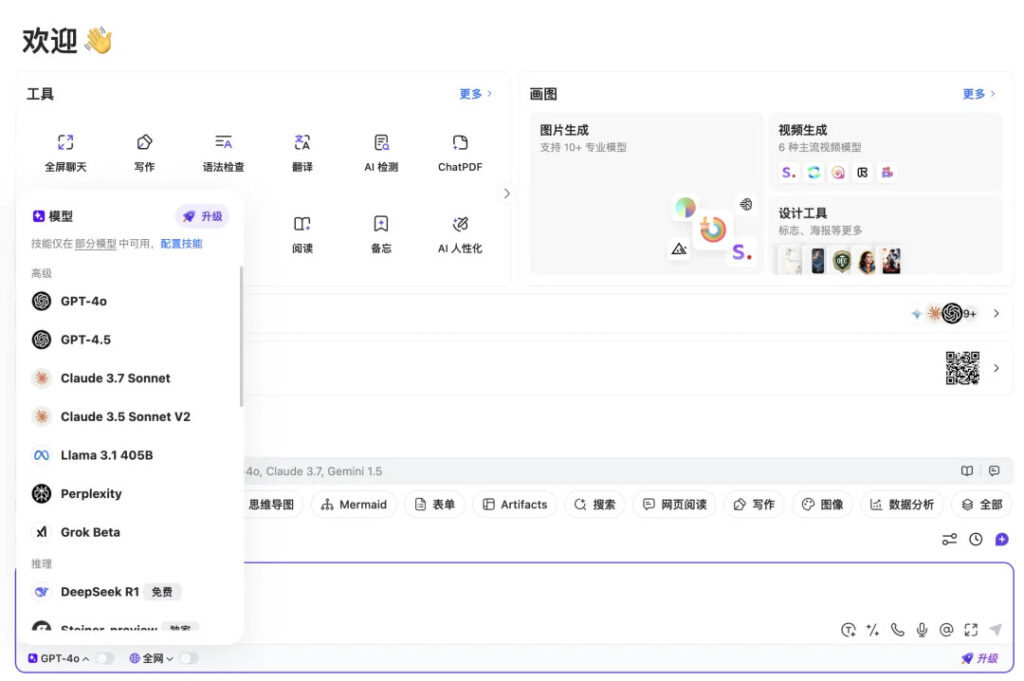The height and width of the screenshot is (681, 1024).
Task: Open the AI 检测 detector tool
Action: (x=381, y=153)
